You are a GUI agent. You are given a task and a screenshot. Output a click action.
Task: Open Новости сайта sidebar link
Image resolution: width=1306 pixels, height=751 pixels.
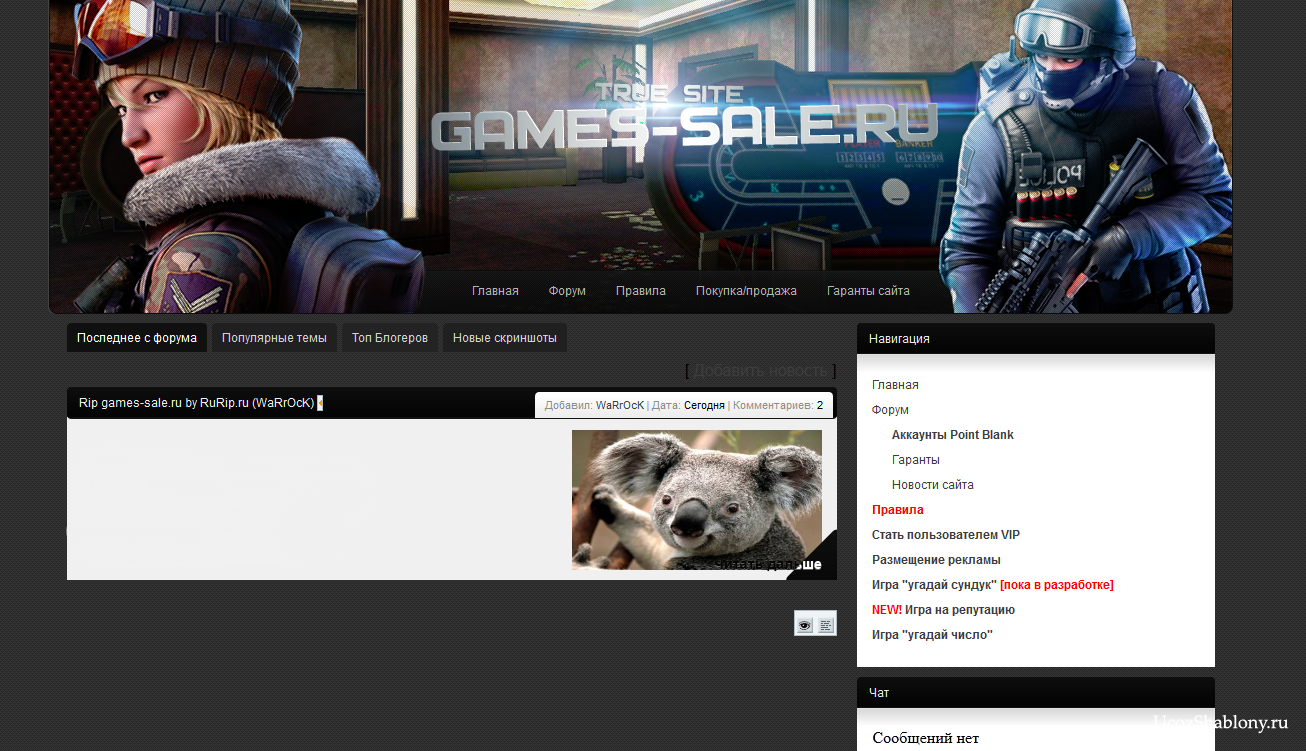click(x=933, y=485)
